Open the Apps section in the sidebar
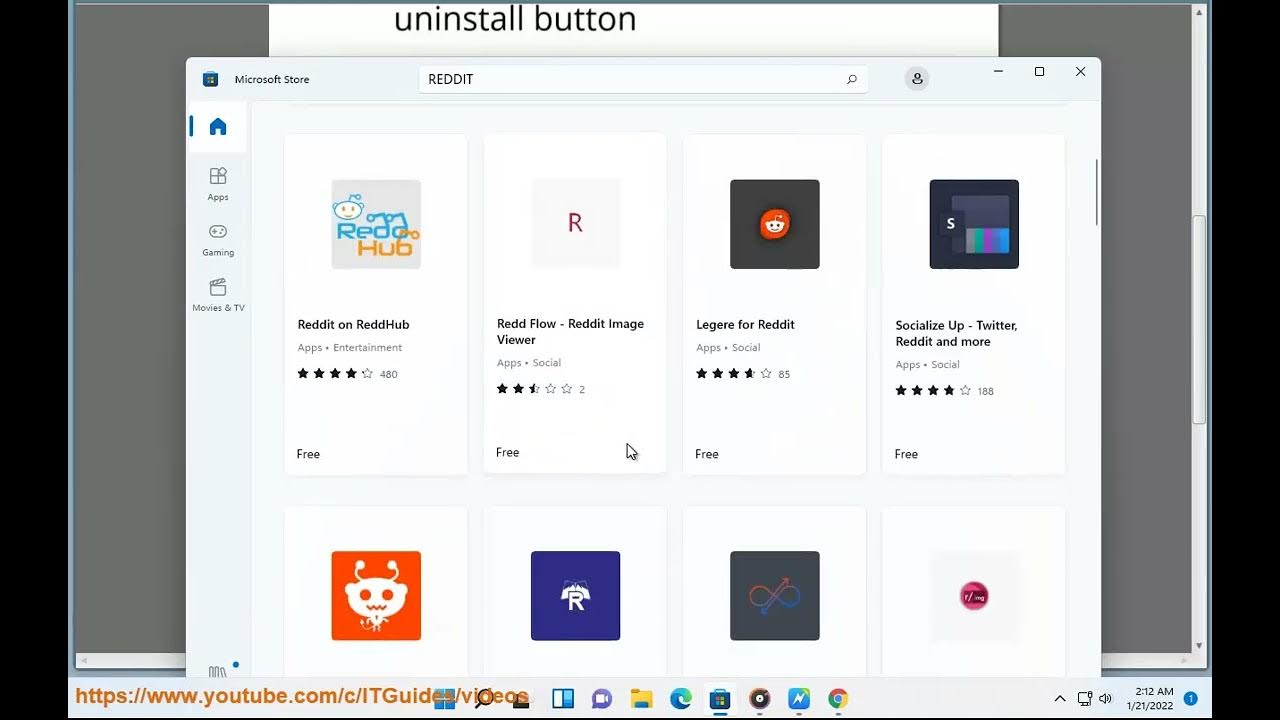The image size is (1280, 720). (x=218, y=184)
